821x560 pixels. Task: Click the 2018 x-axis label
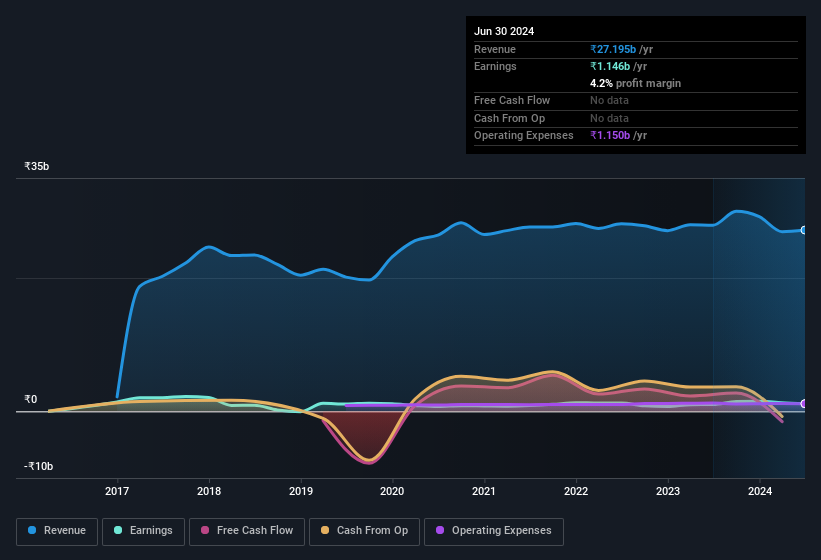pos(209,491)
